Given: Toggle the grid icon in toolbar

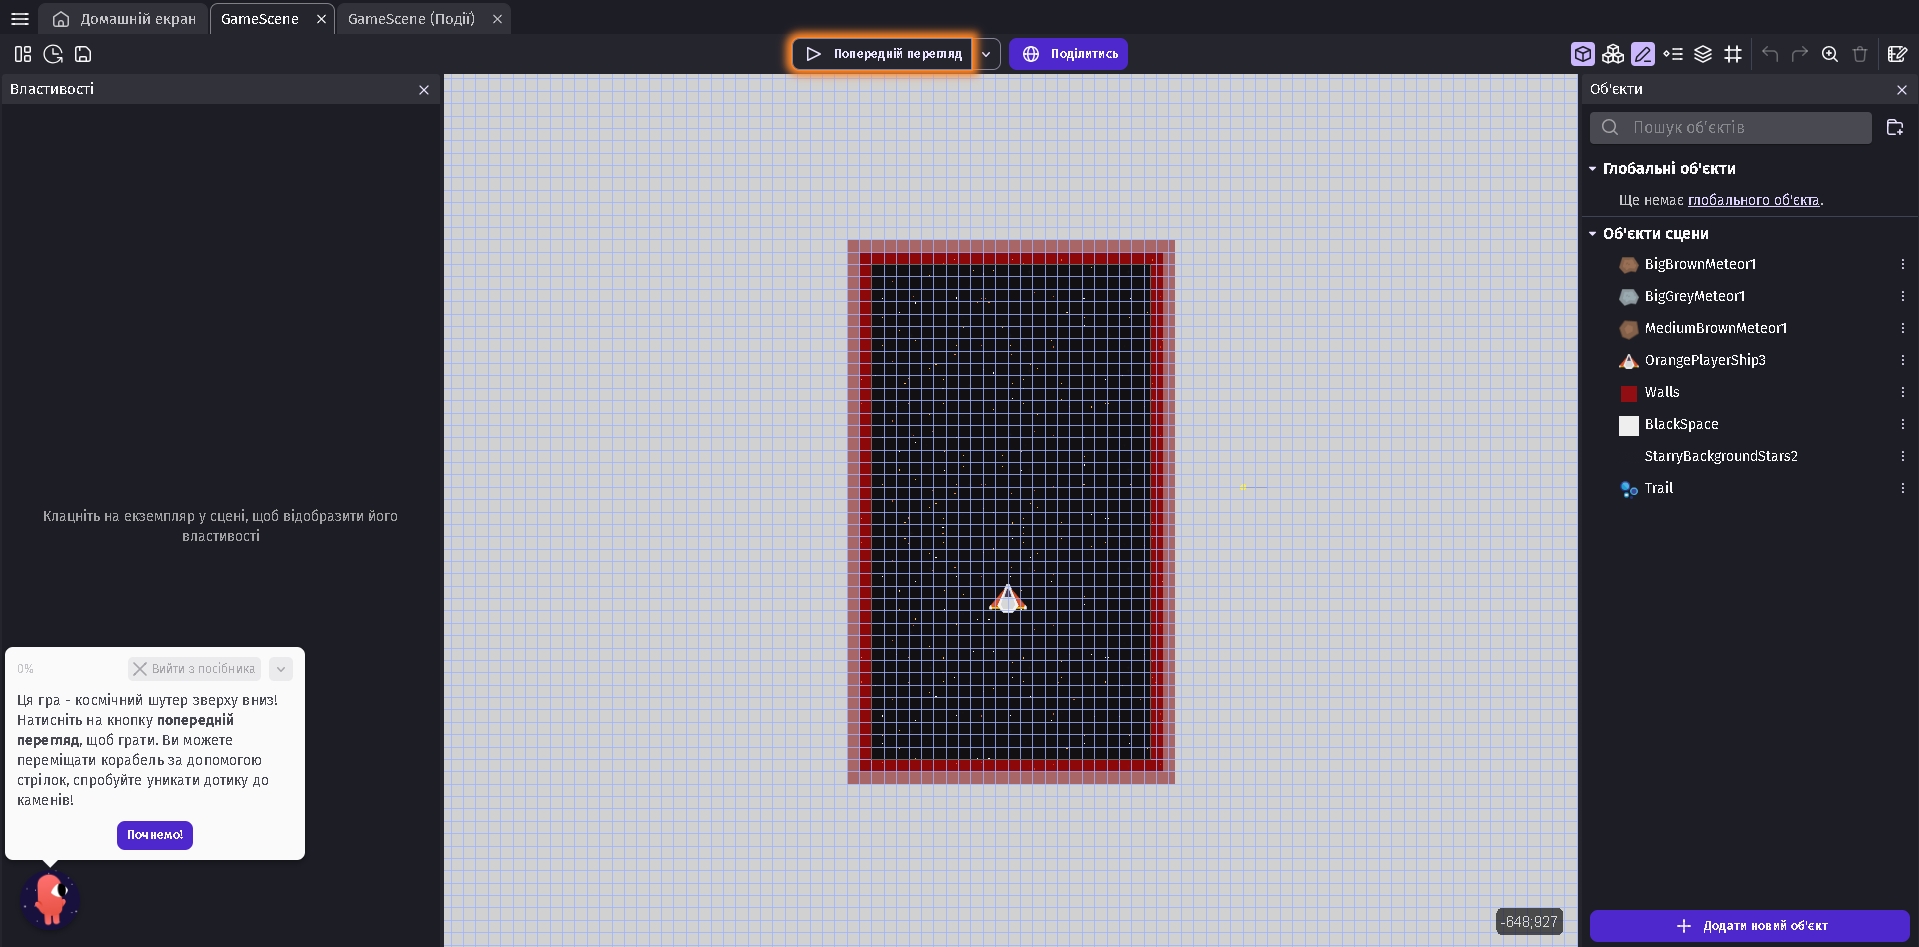Looking at the screenshot, I should click(1733, 54).
